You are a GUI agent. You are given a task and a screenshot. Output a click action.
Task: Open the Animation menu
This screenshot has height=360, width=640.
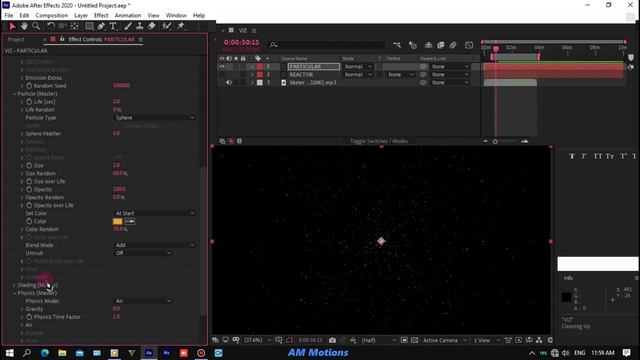click(128, 16)
